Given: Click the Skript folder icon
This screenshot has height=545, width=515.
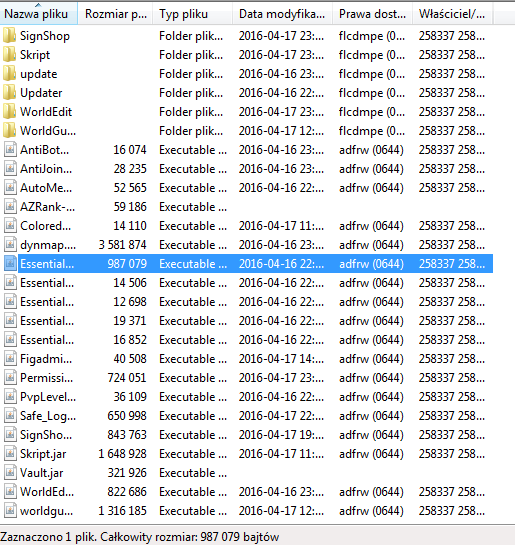Looking at the screenshot, I should pos(9,55).
